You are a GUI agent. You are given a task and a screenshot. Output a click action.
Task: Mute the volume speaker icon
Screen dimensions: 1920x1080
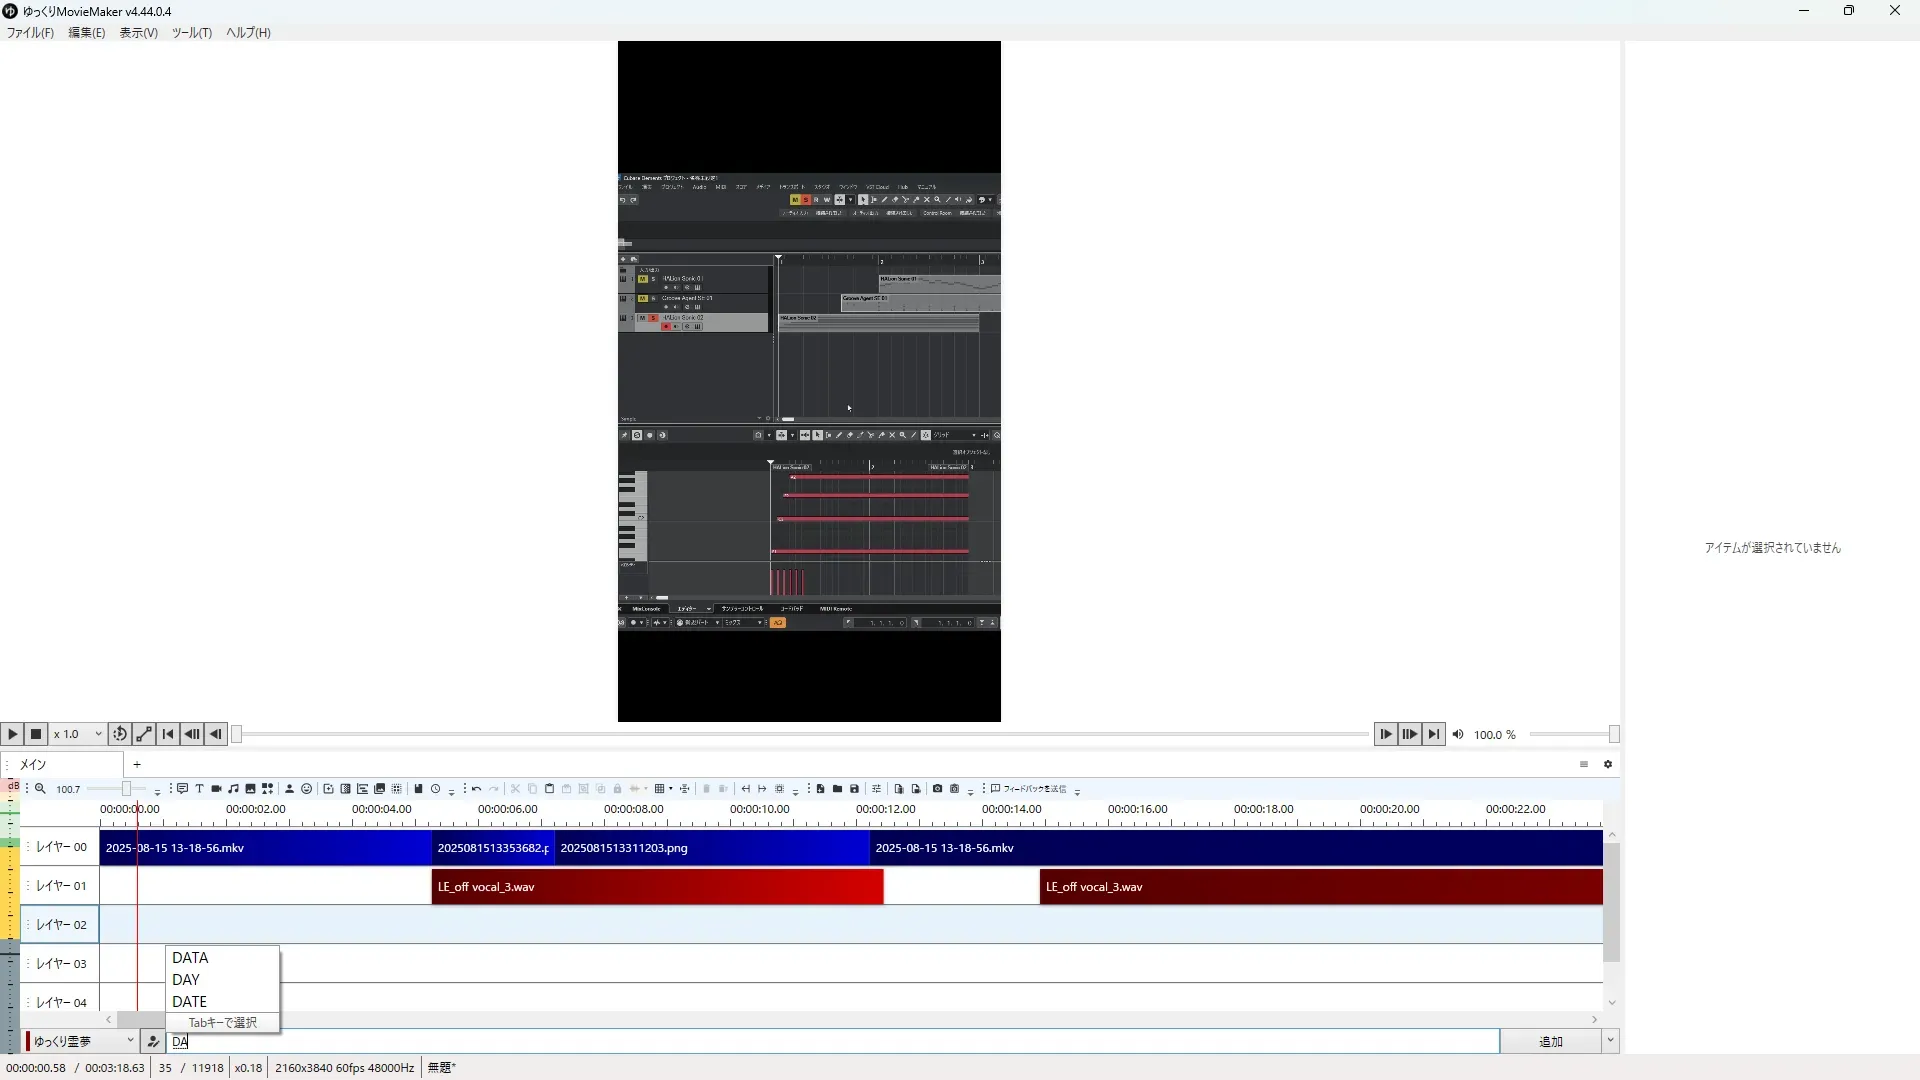[x=1458, y=735]
